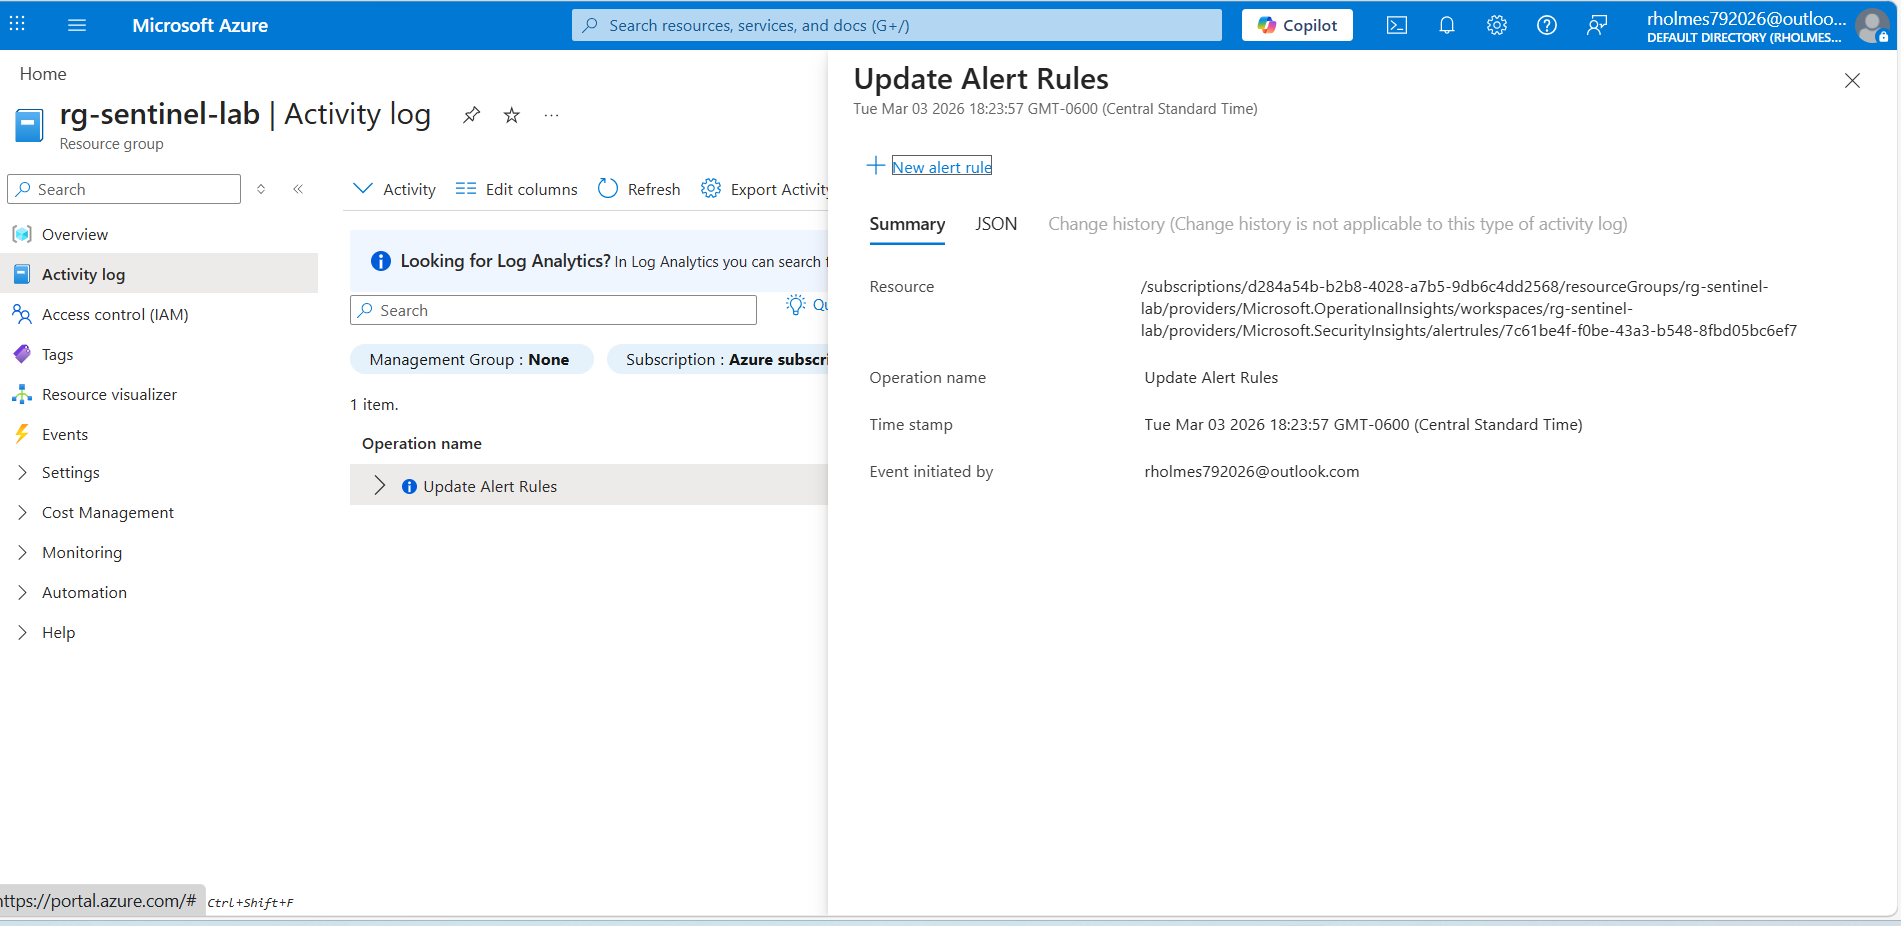1901x926 pixels.
Task: Click the Time stamp value in Summary
Action: point(1363,425)
